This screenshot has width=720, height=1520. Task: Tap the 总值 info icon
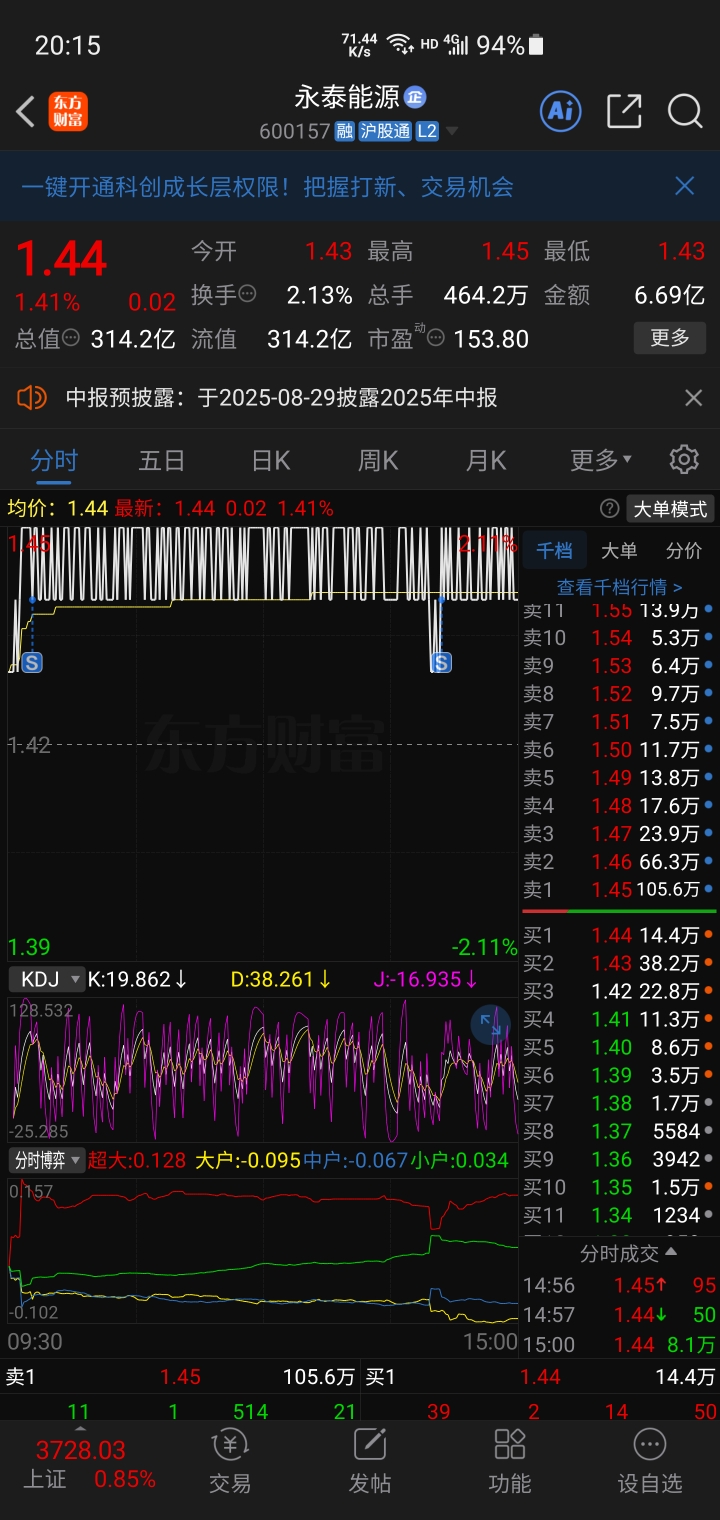(71, 339)
